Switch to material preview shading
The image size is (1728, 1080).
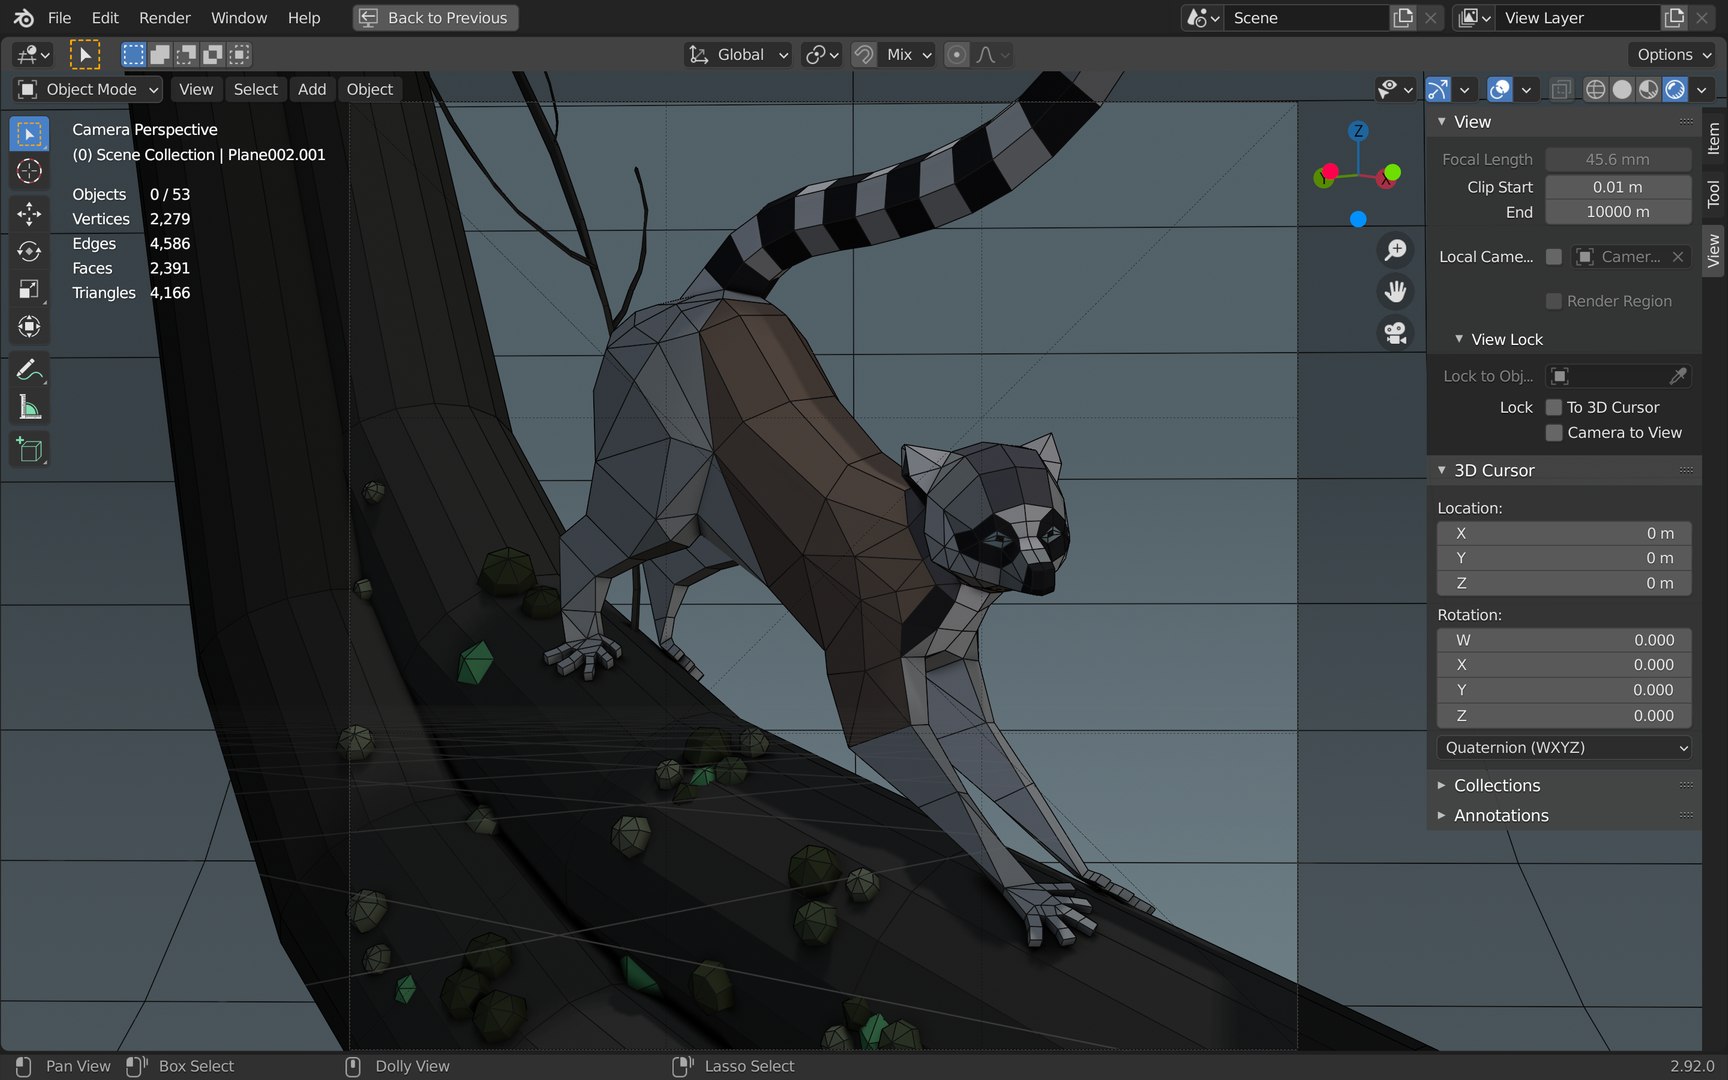(1648, 89)
